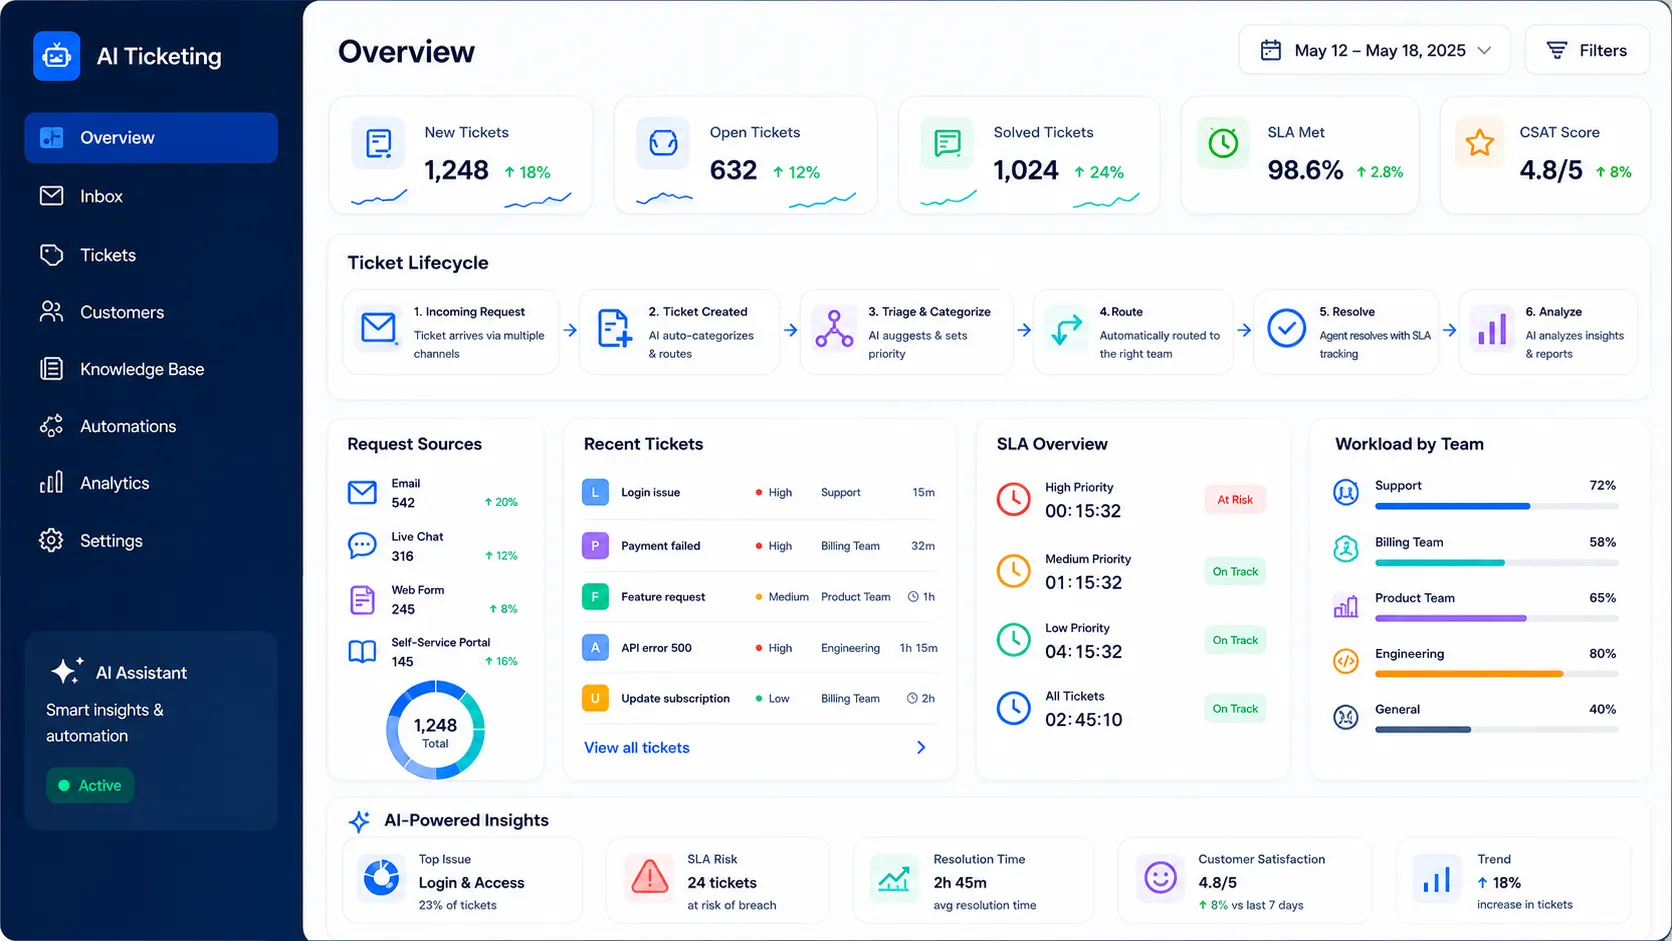The image size is (1672, 941).
Task: Toggle the AI Assistant Active status
Action: [90, 785]
